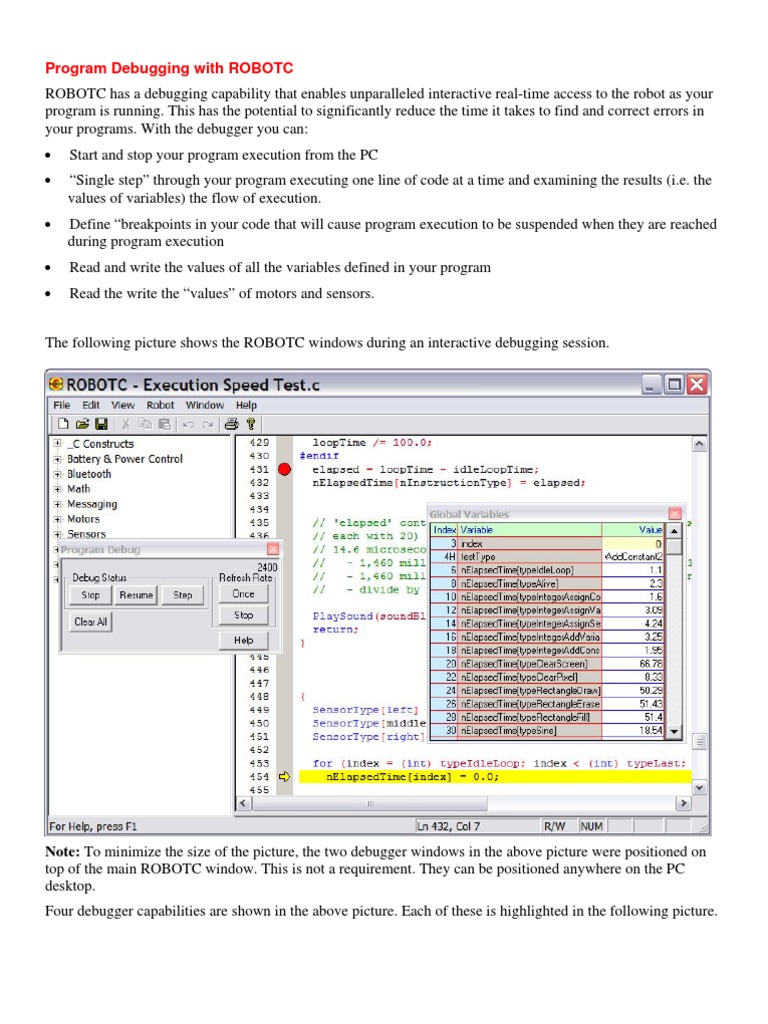
Task: Click the Clear All button
Action: coord(90,622)
